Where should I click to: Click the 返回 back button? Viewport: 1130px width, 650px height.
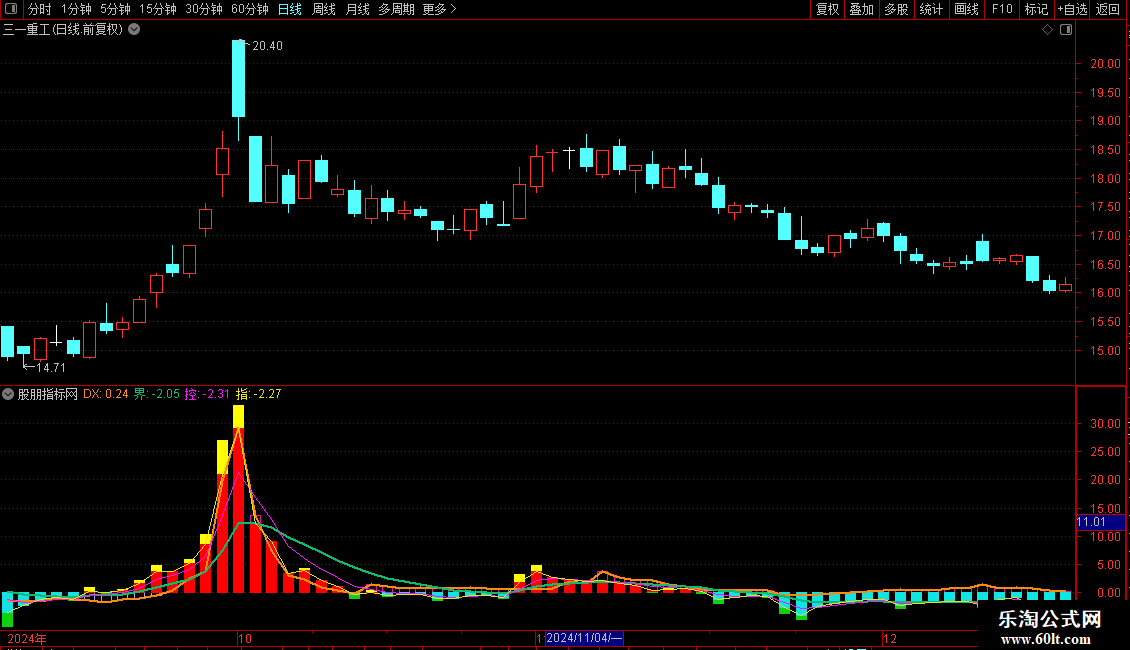pos(1108,9)
